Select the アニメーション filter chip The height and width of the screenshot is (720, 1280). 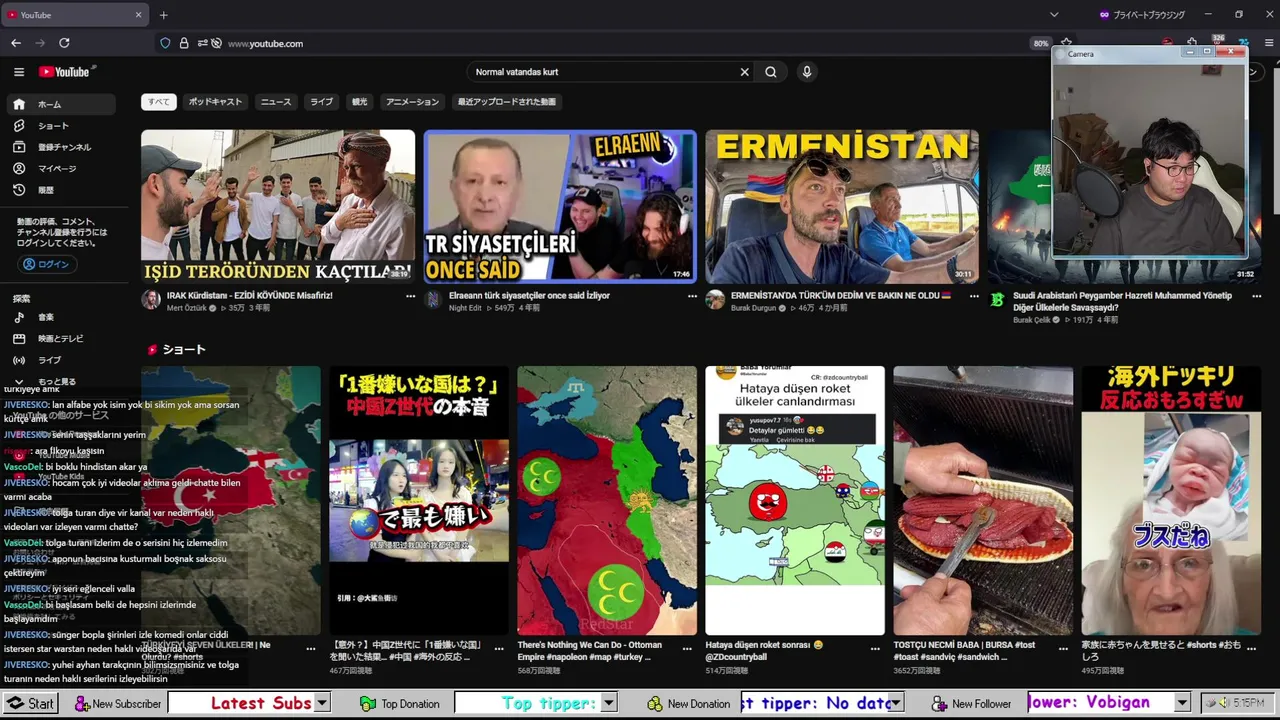click(412, 101)
